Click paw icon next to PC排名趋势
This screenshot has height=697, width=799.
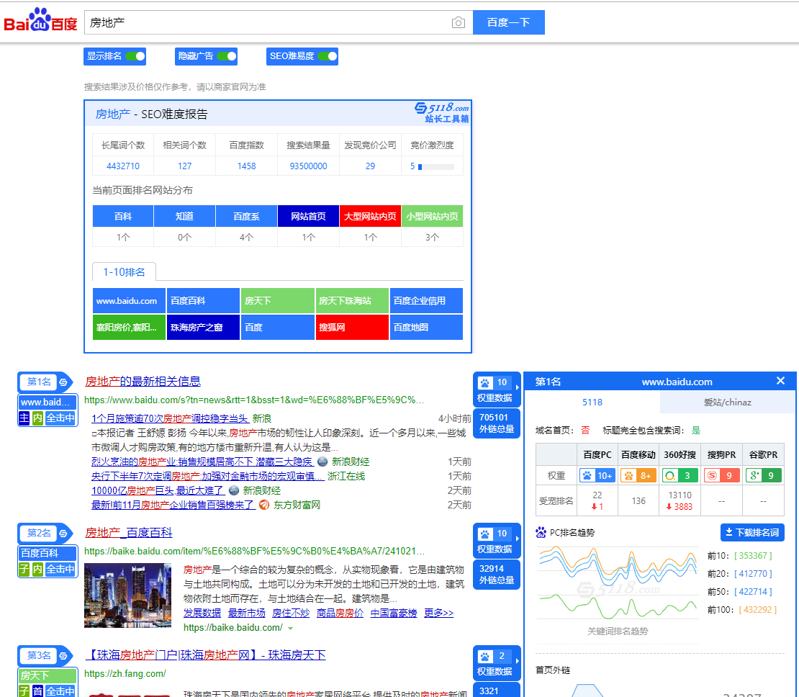click(541, 532)
